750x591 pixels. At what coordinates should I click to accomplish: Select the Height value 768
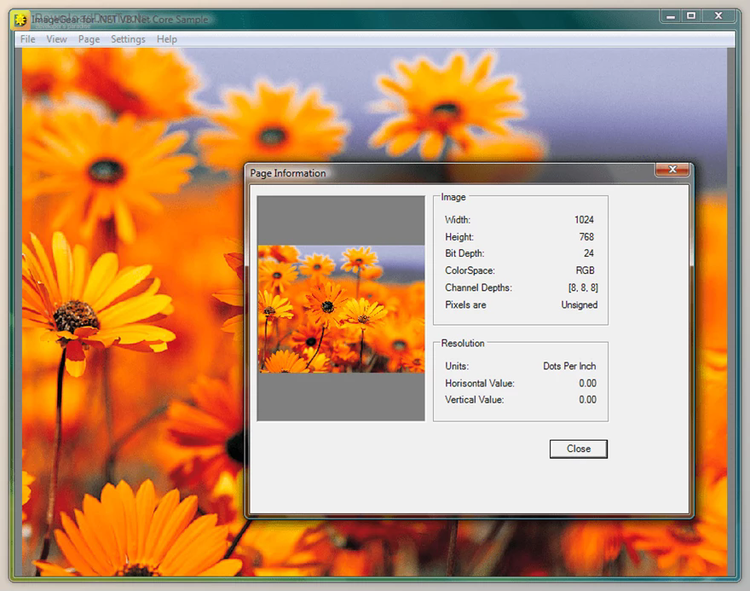click(586, 237)
